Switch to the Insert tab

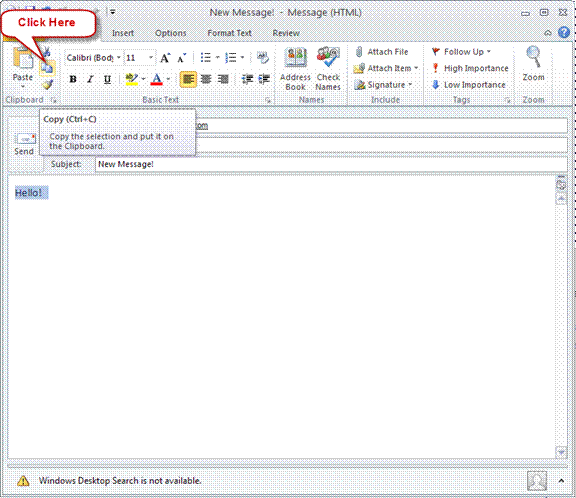[123, 33]
